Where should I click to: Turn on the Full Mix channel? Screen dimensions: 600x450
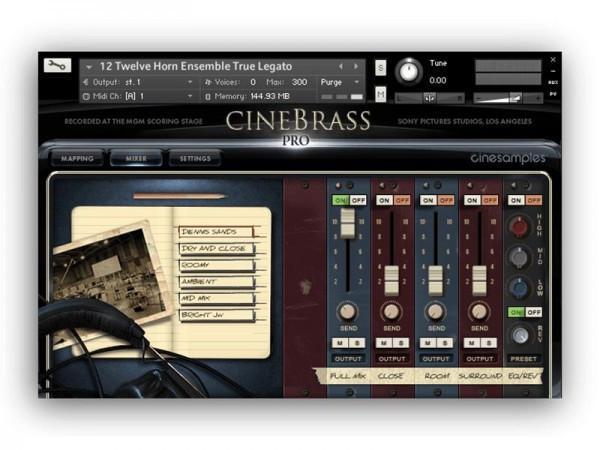point(341,200)
